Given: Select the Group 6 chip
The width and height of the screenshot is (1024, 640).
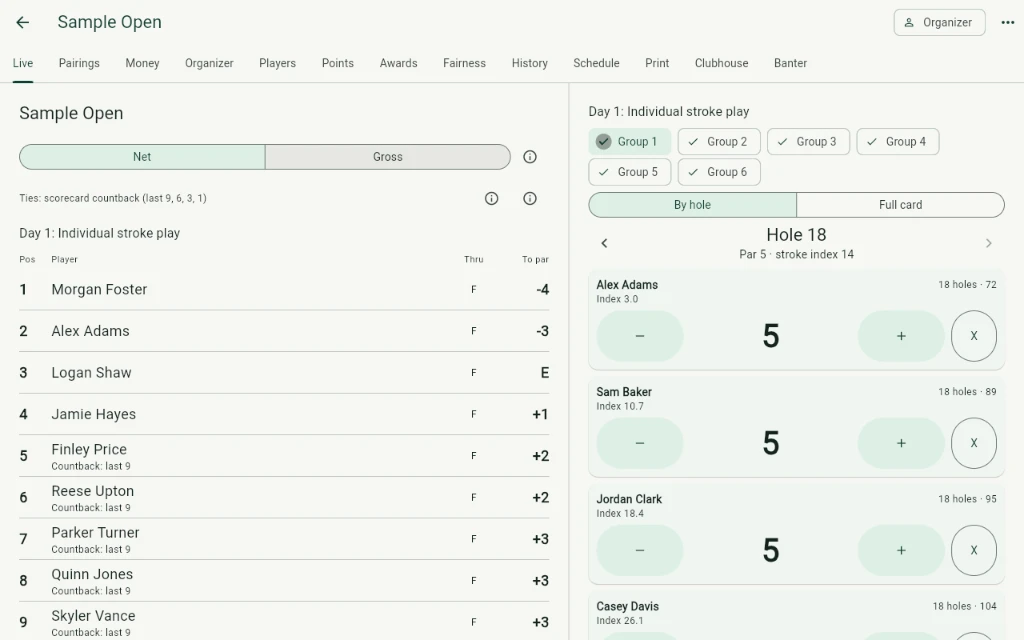Looking at the screenshot, I should coord(719,172).
